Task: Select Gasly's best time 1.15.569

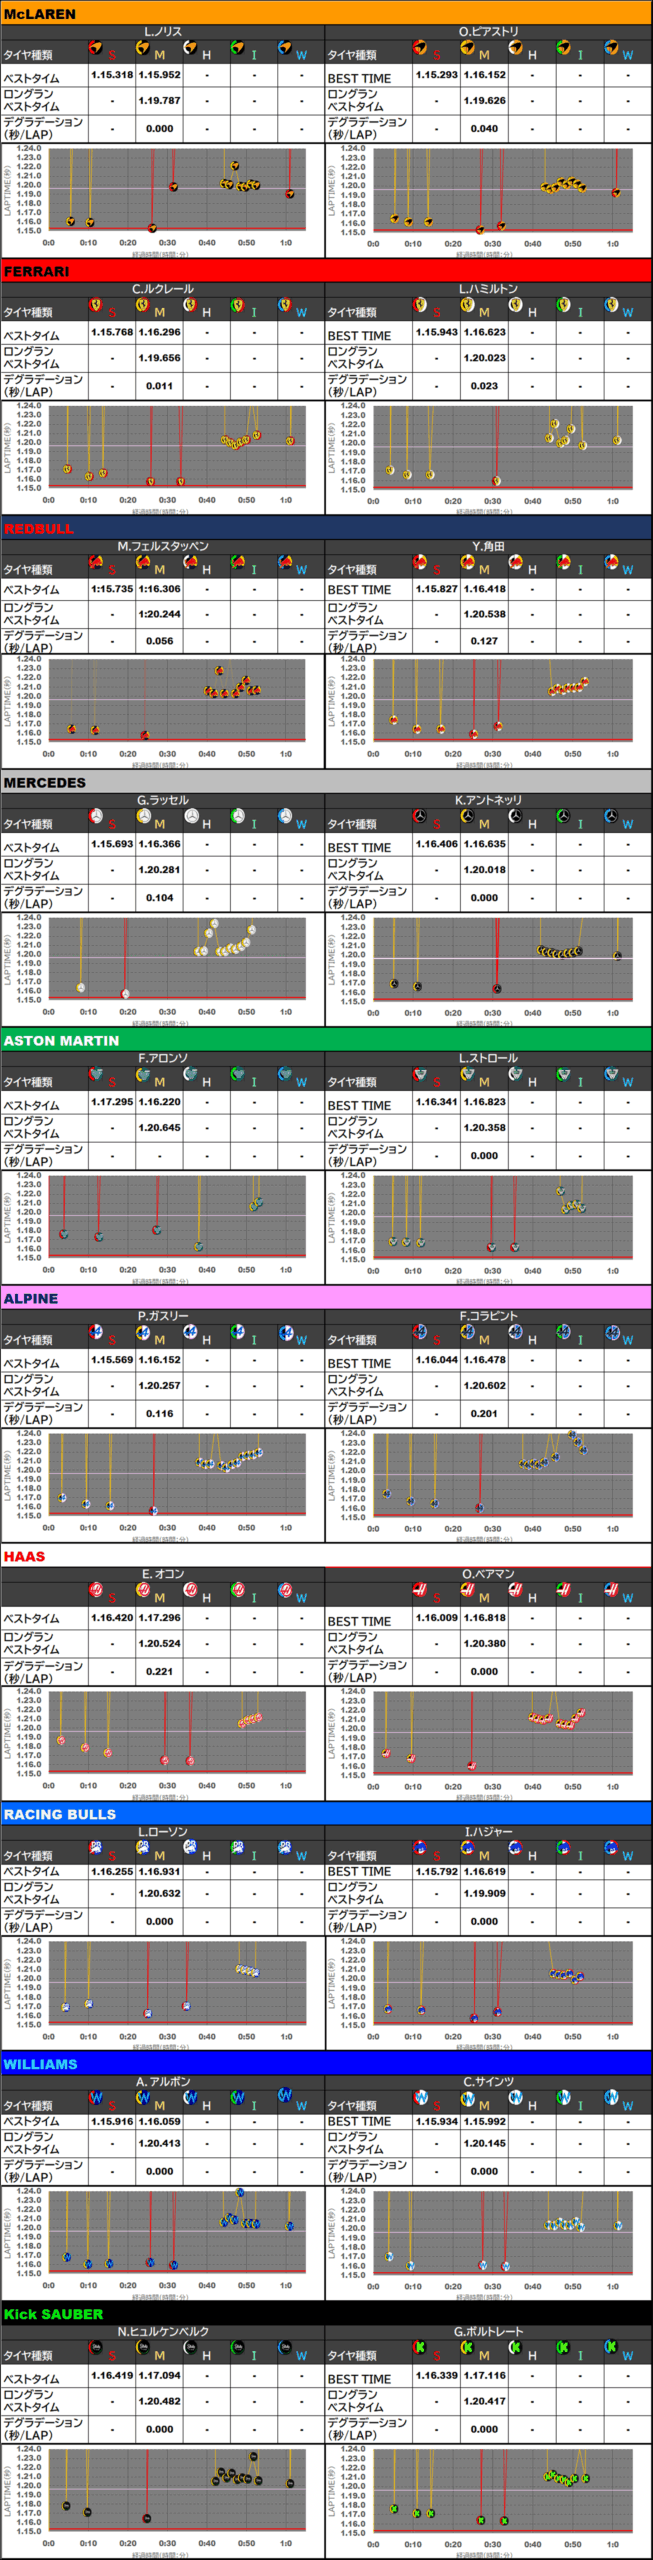Action: (x=112, y=1360)
